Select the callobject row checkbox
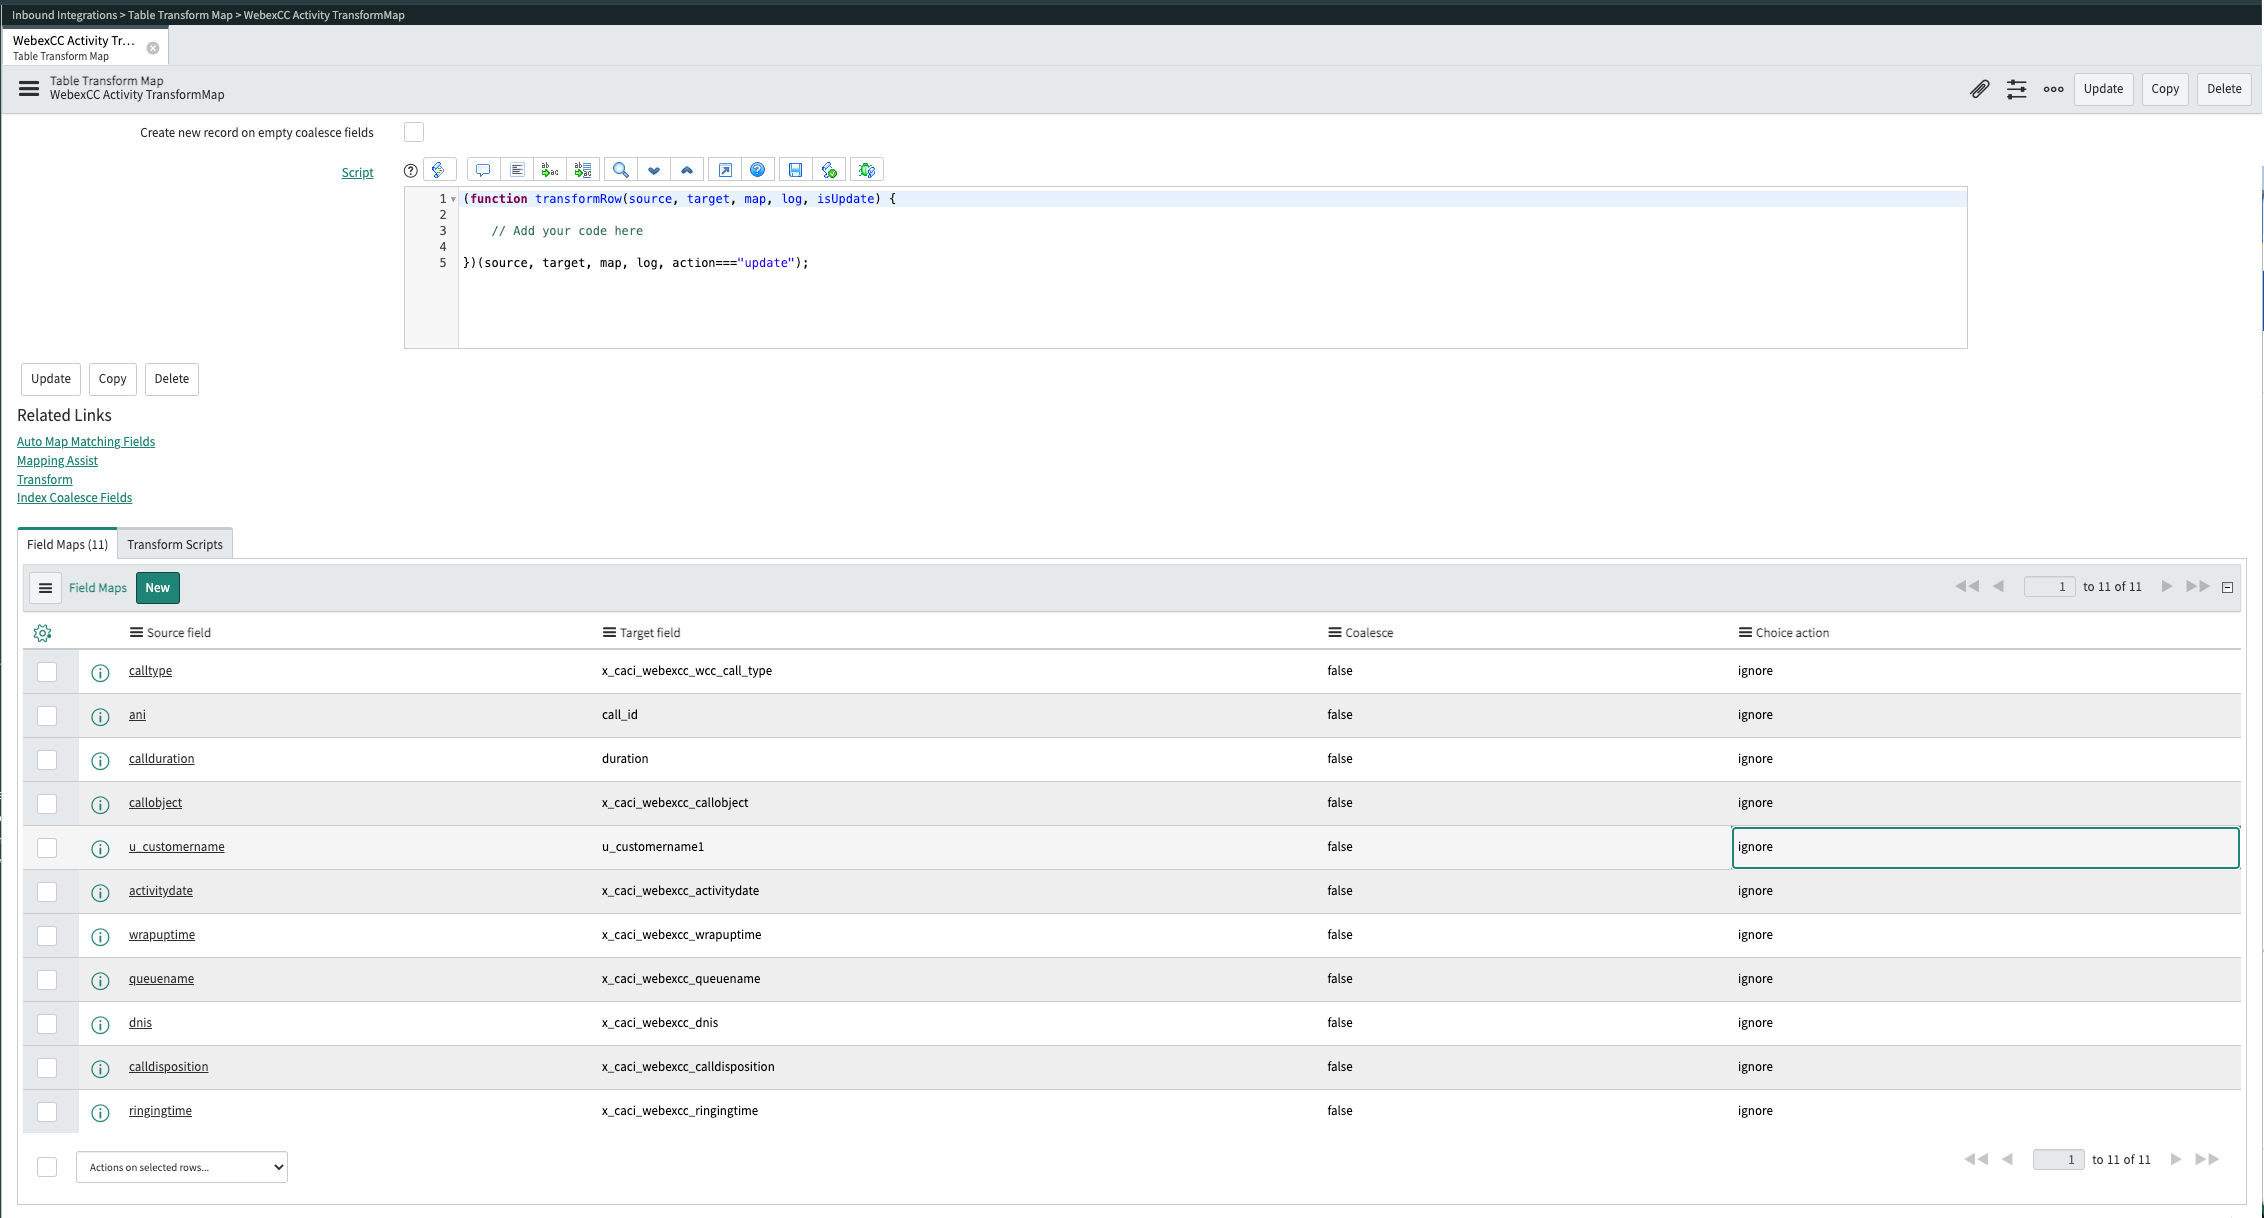 [47, 804]
